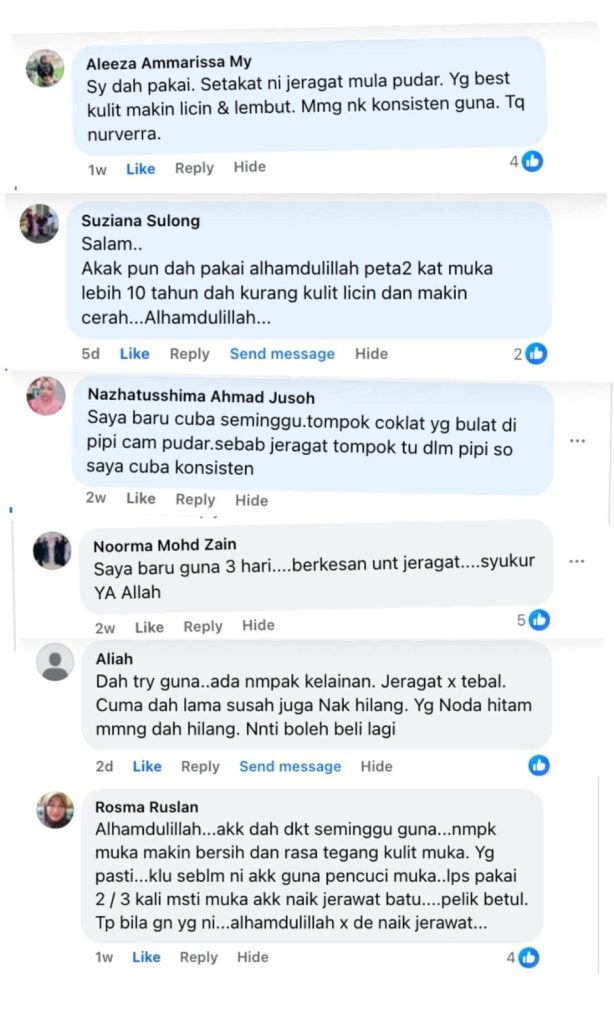Click the like reaction icon on Aleeza's comment
The image size is (614, 1024).
533,161
